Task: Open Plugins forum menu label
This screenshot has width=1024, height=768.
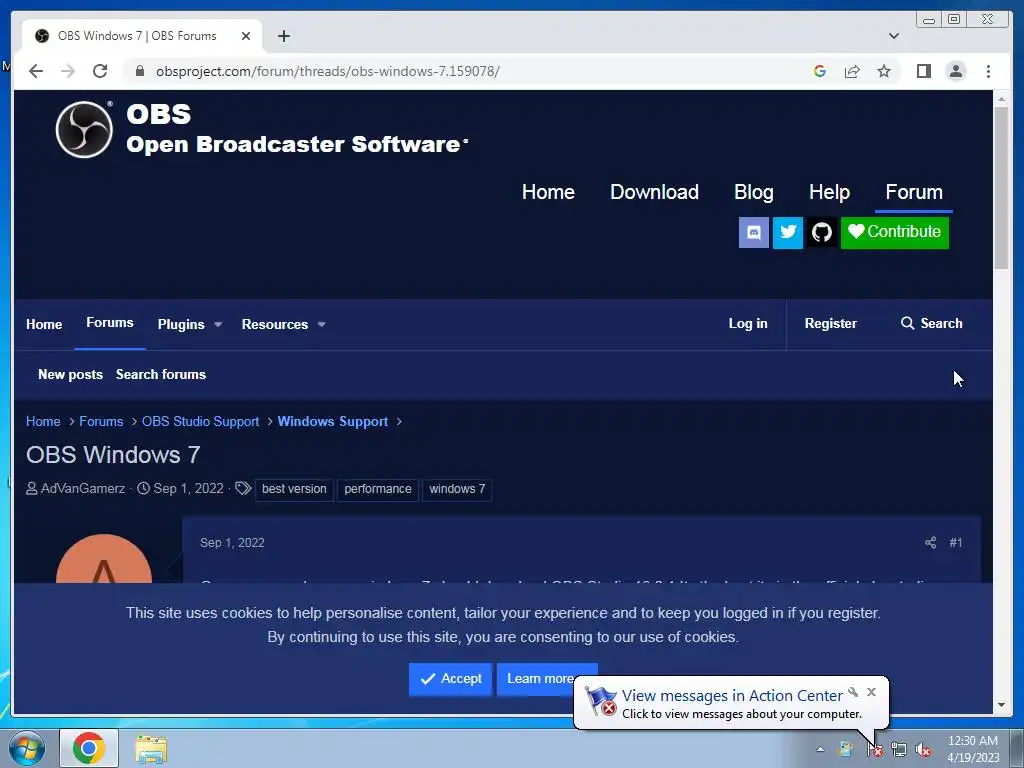Action: pos(181,325)
